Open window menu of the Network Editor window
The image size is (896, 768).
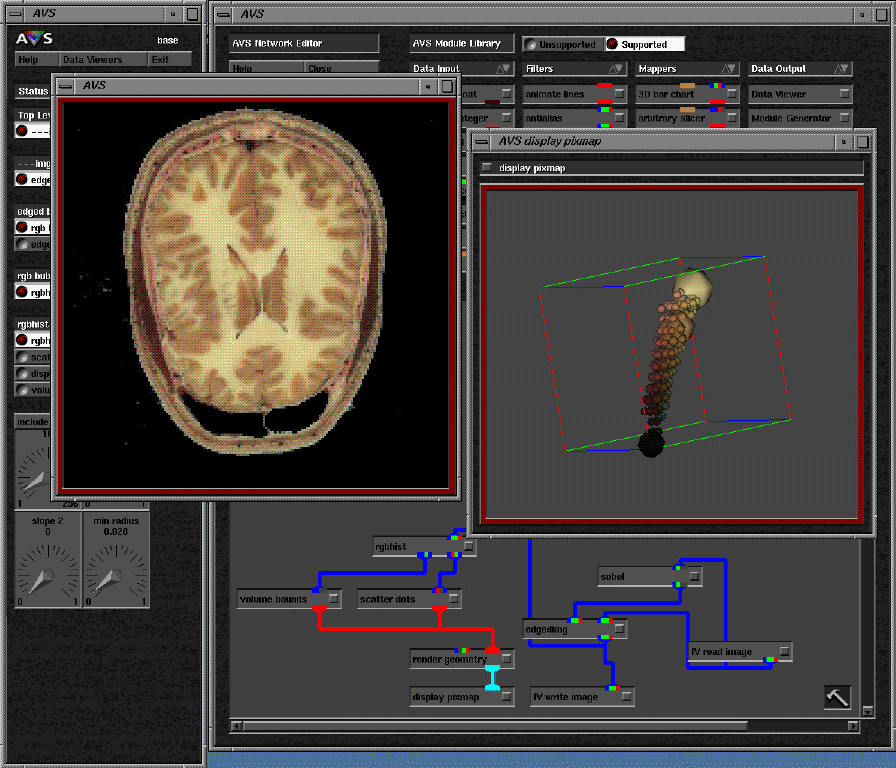click(x=224, y=14)
